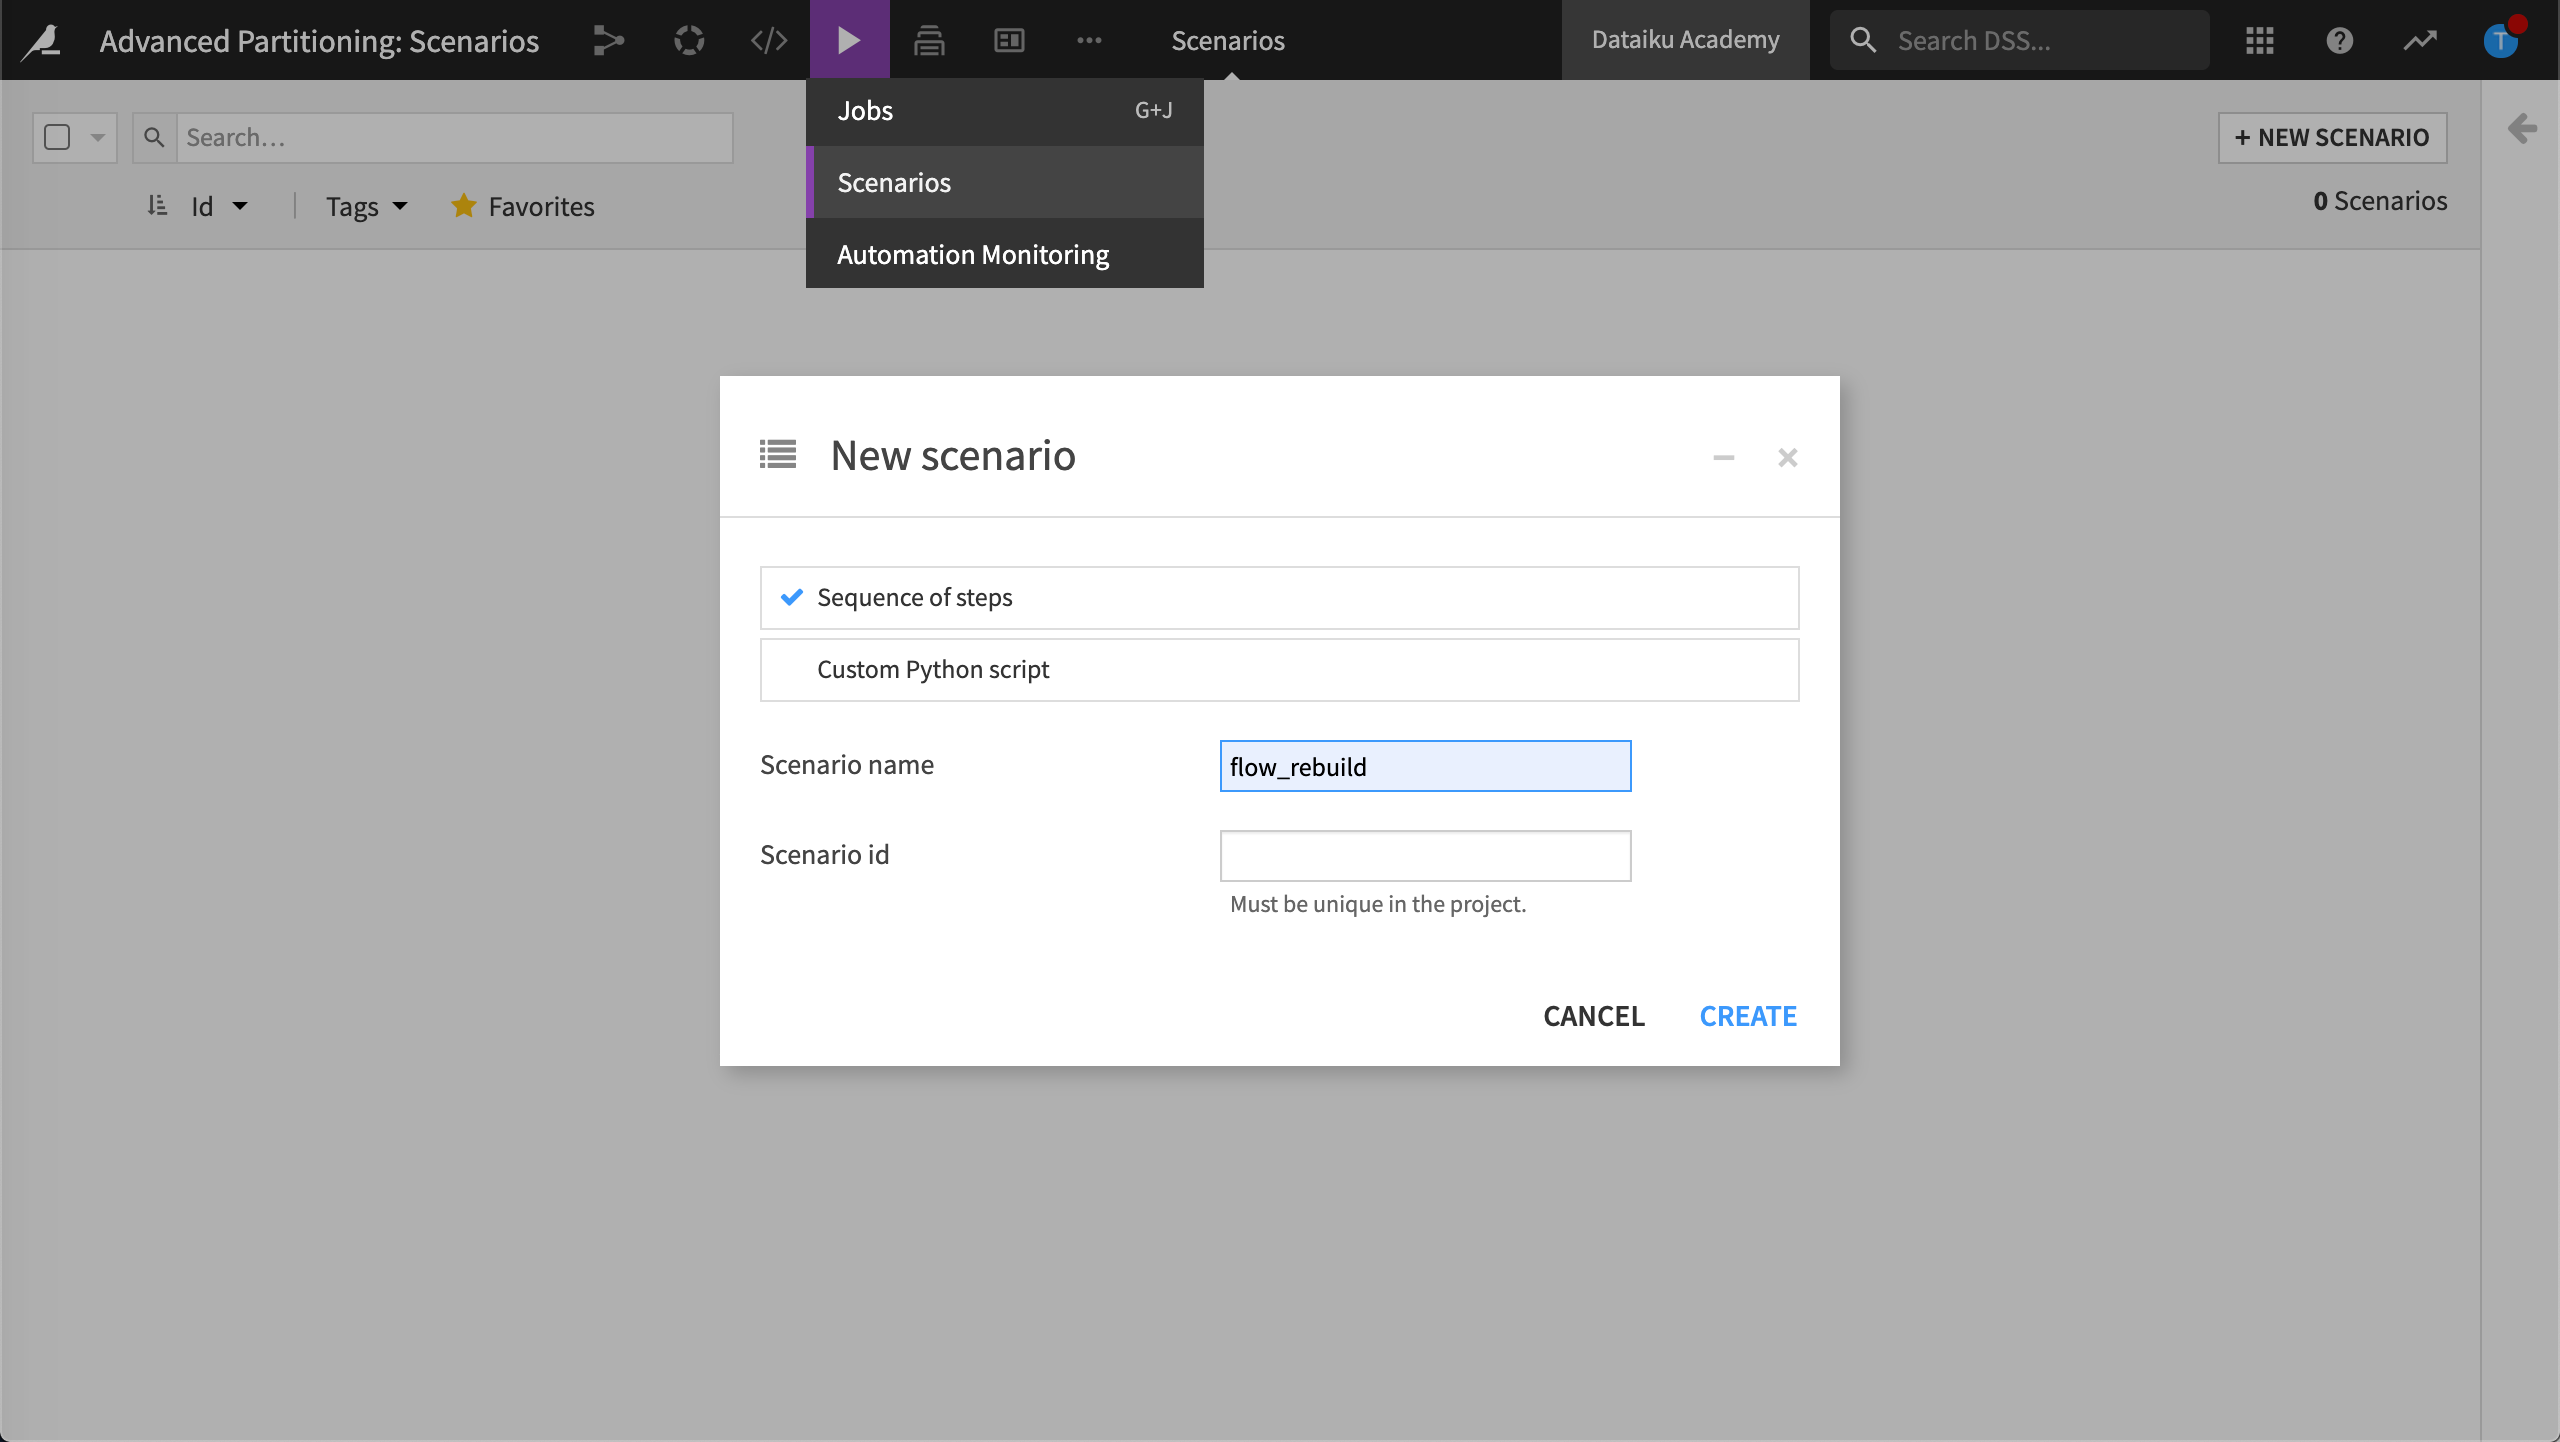
Task: Open the Automation Monitoring menu item
Action: click(x=972, y=253)
